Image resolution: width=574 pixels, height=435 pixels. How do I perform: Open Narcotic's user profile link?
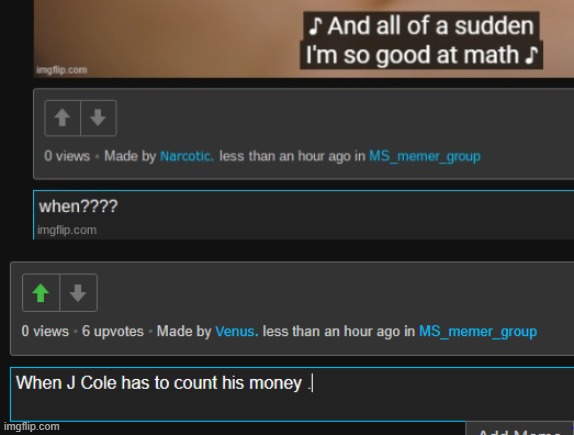pyautogui.click(x=187, y=156)
